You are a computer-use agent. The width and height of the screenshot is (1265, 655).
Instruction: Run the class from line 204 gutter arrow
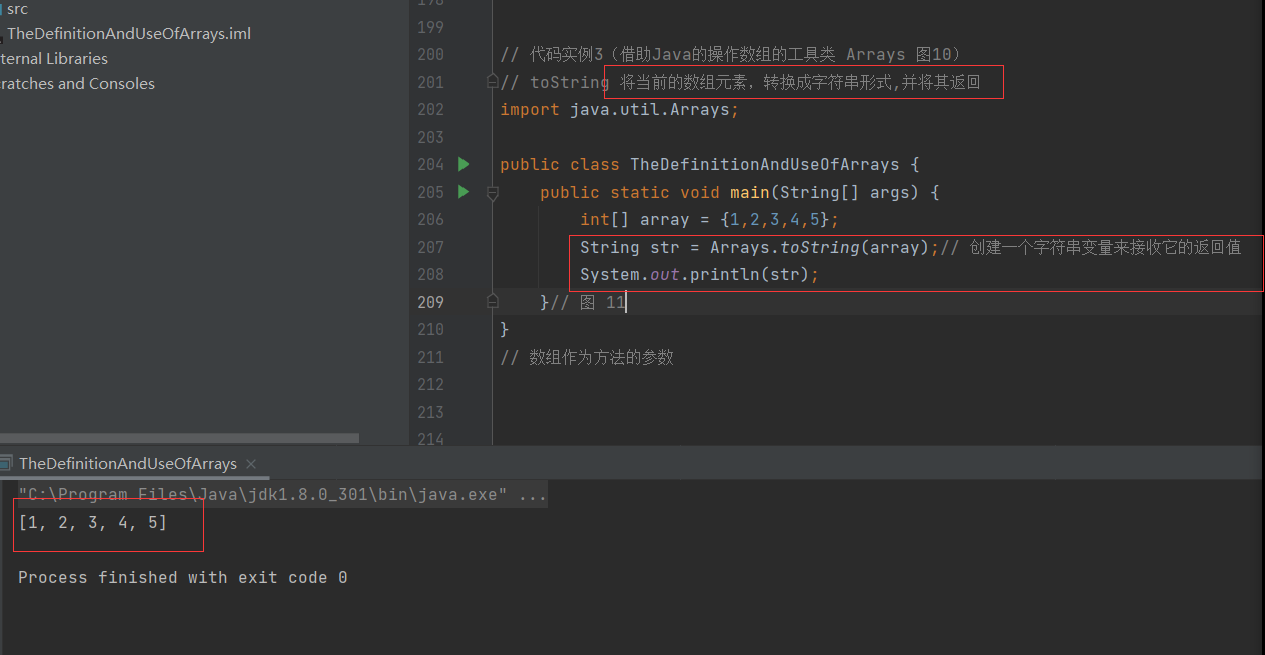click(463, 164)
